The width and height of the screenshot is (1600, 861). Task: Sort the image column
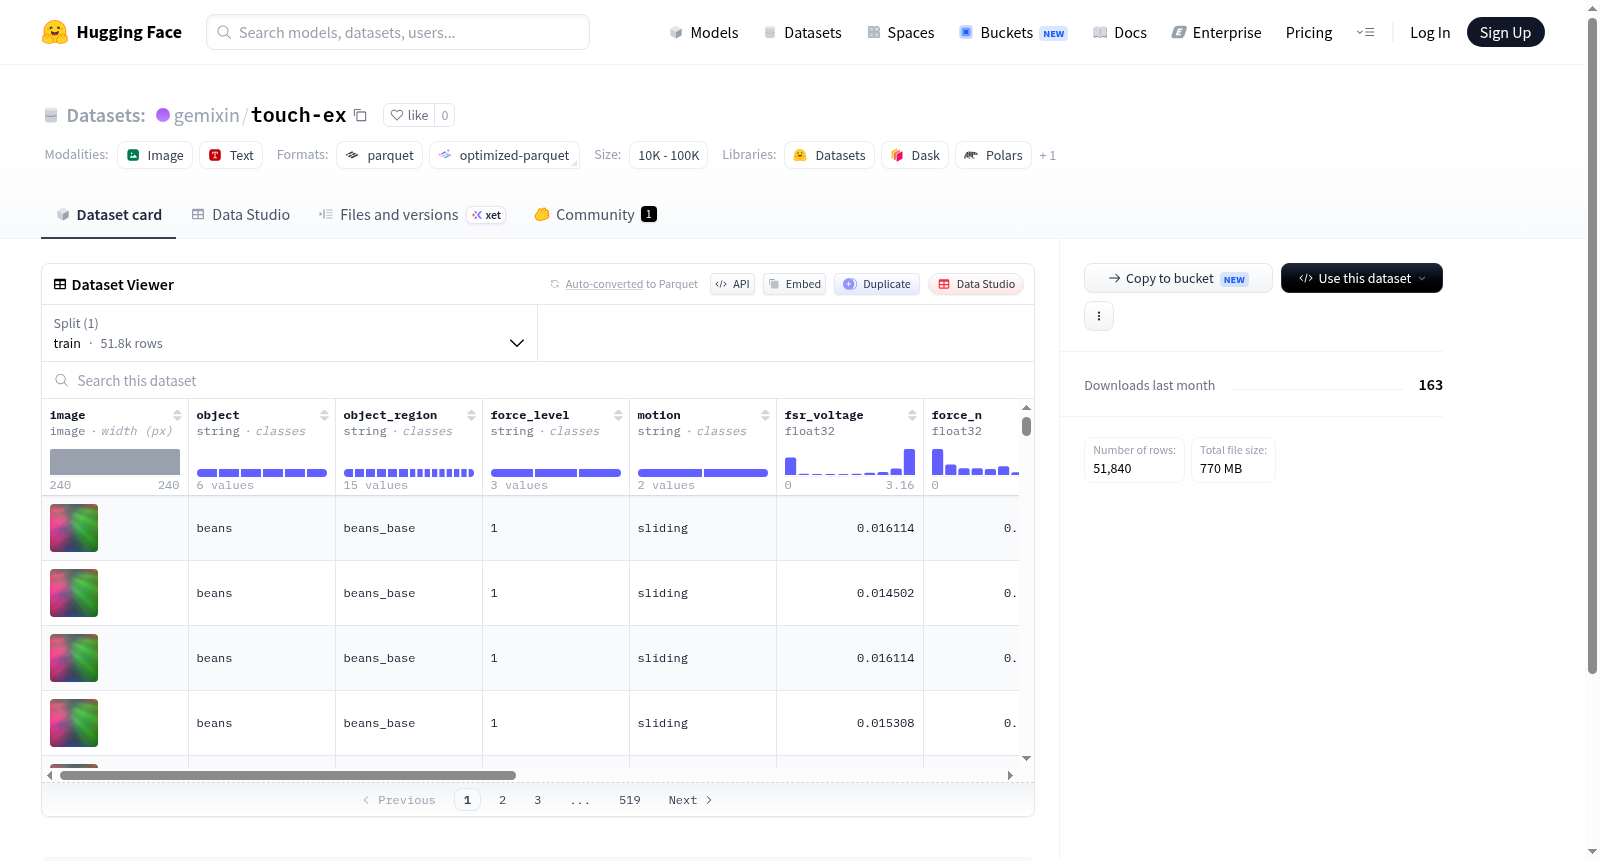click(177, 415)
